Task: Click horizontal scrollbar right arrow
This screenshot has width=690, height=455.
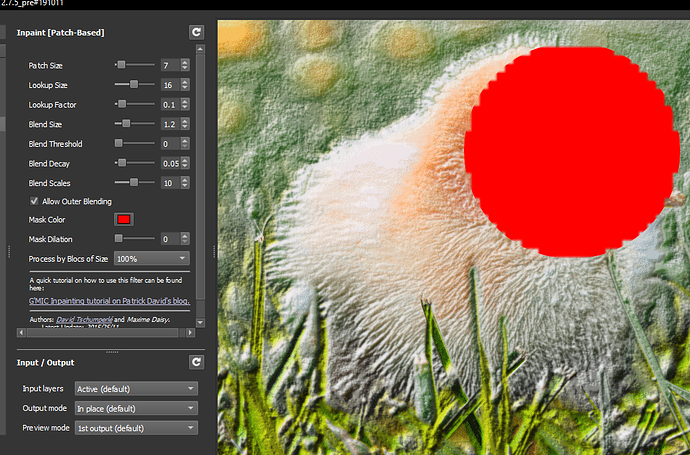Action: [190, 333]
